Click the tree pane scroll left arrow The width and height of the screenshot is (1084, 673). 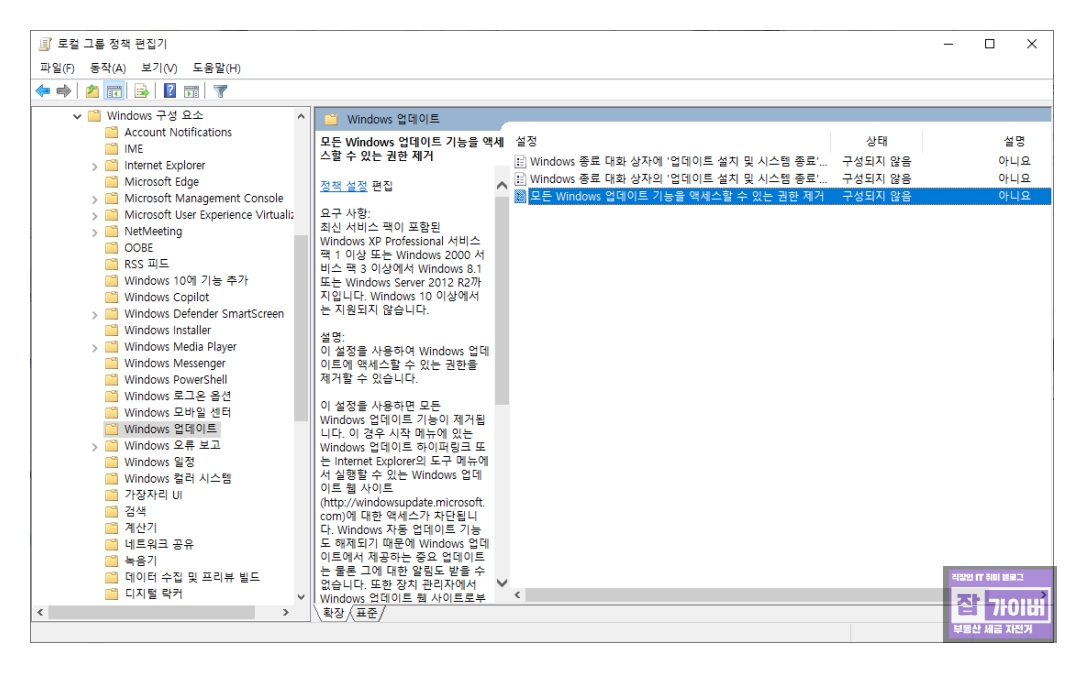click(x=40, y=613)
